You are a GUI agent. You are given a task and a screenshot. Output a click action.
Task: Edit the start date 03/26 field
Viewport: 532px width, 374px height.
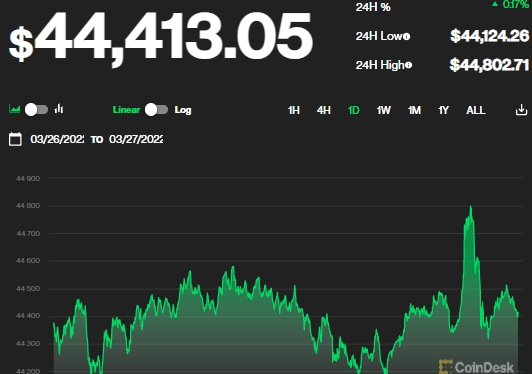click(57, 139)
